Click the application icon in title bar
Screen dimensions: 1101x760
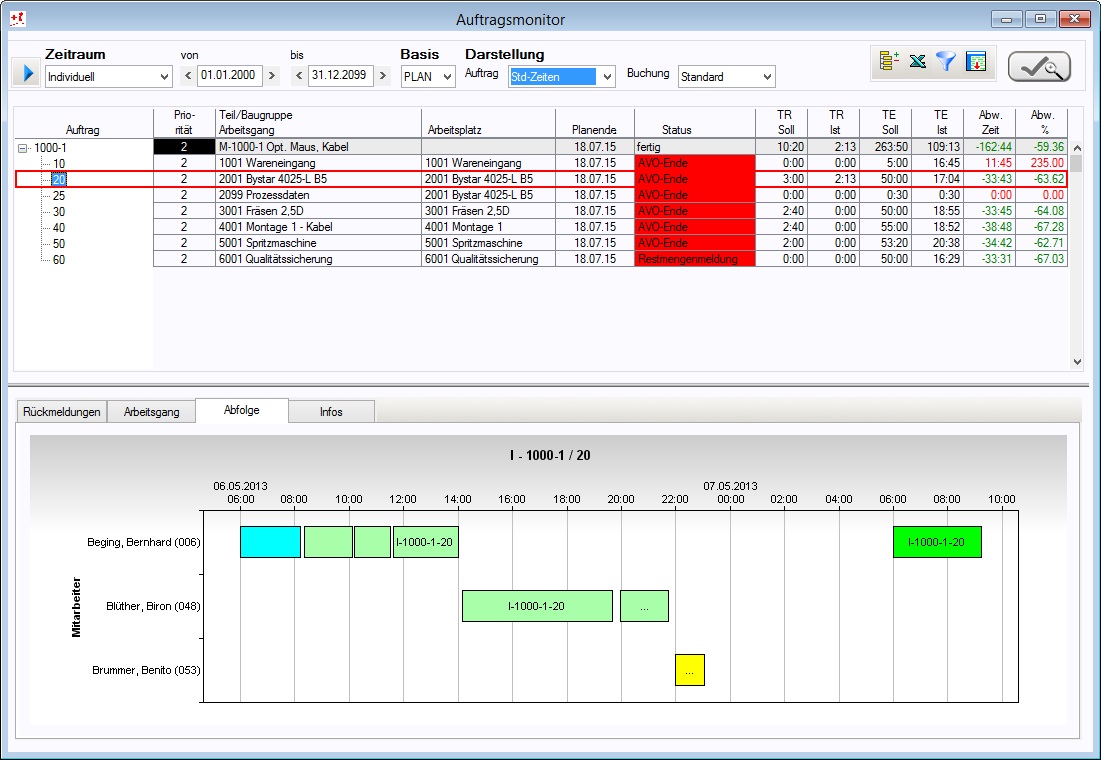pos(17,19)
